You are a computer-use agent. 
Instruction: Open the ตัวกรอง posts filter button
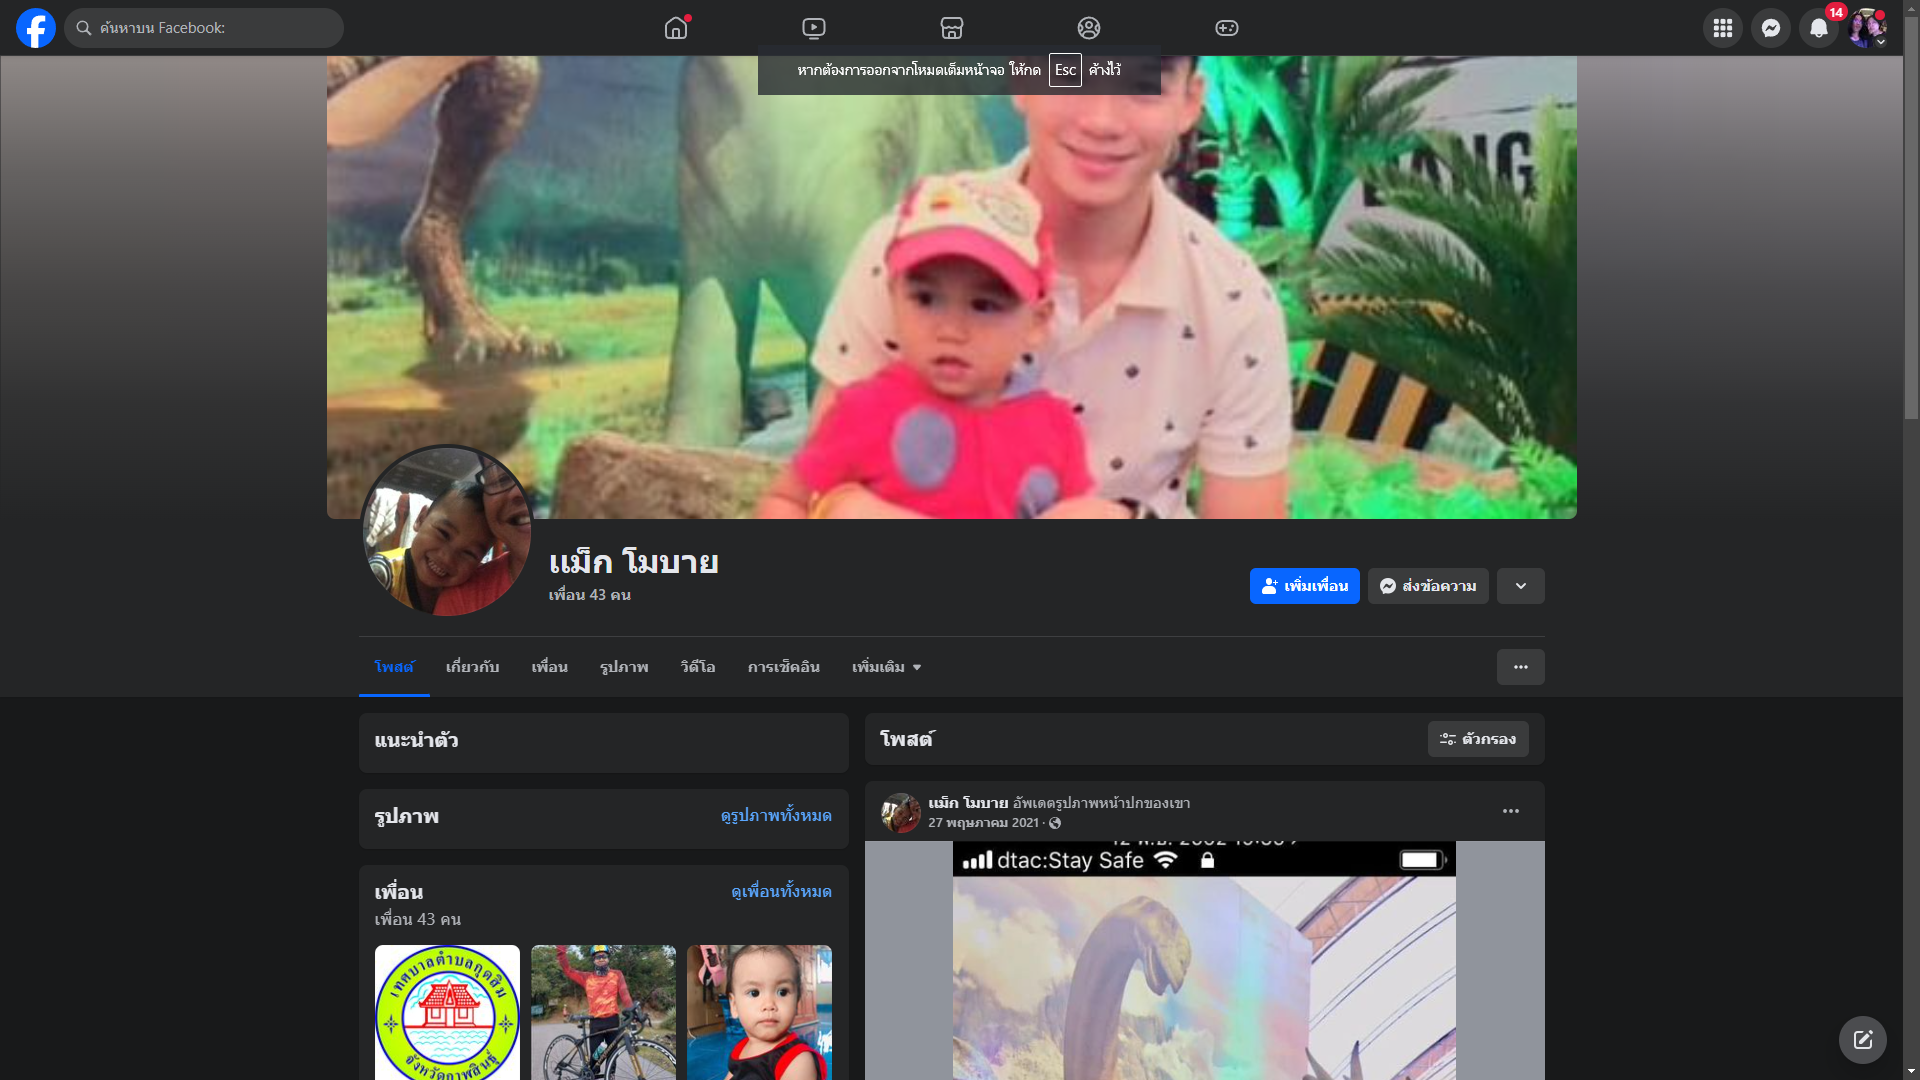[x=1477, y=739]
